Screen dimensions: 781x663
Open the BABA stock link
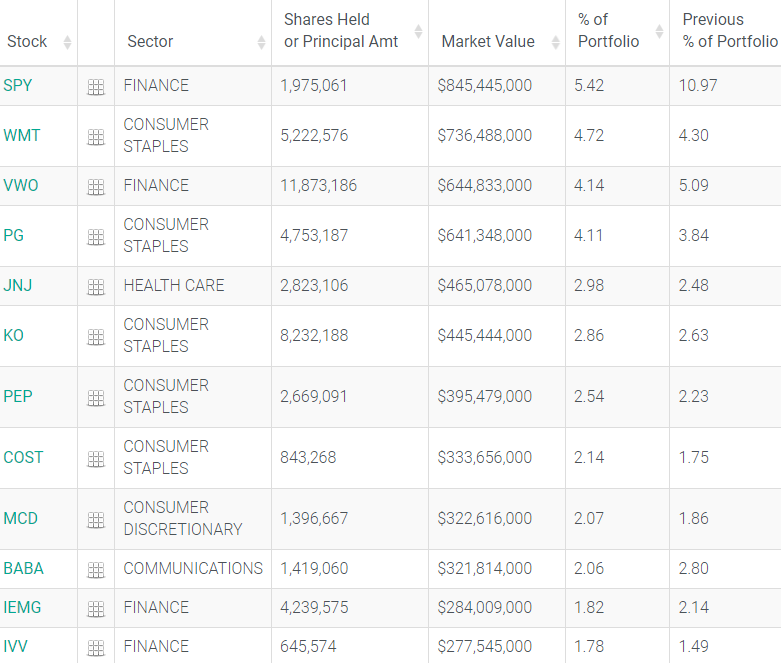click(x=23, y=568)
